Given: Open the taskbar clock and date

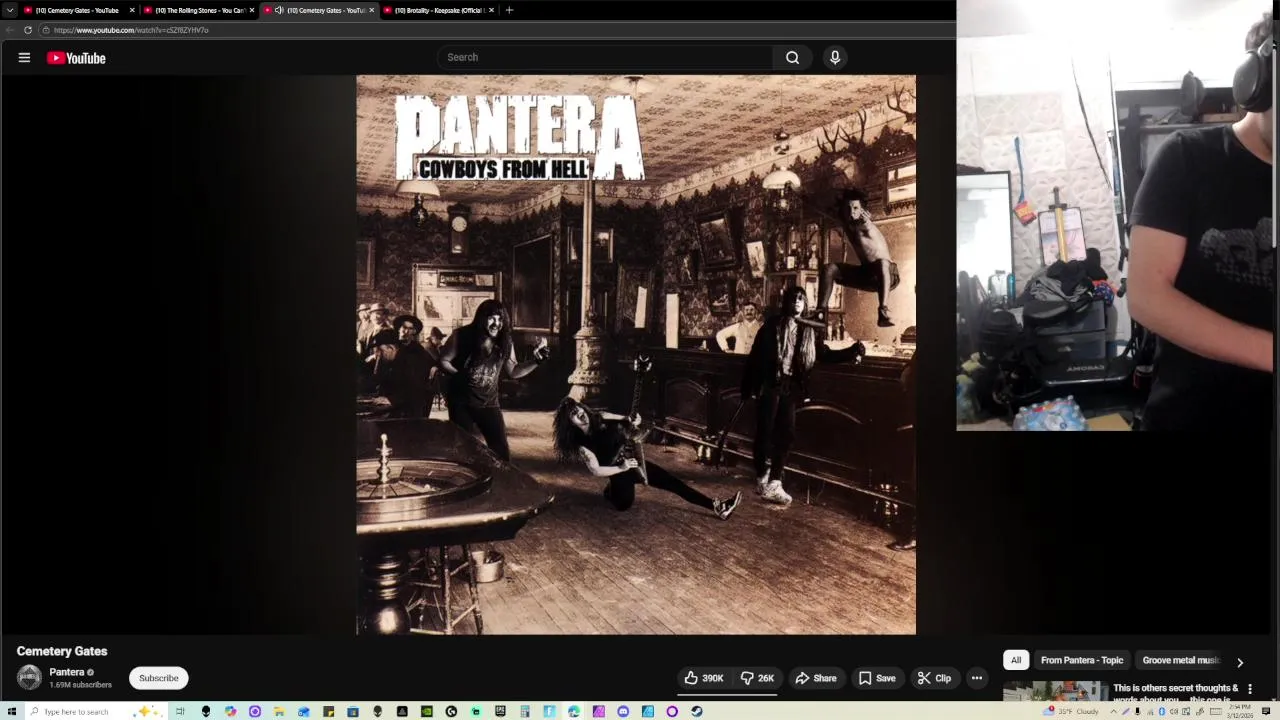Looking at the screenshot, I should coord(1241,711).
